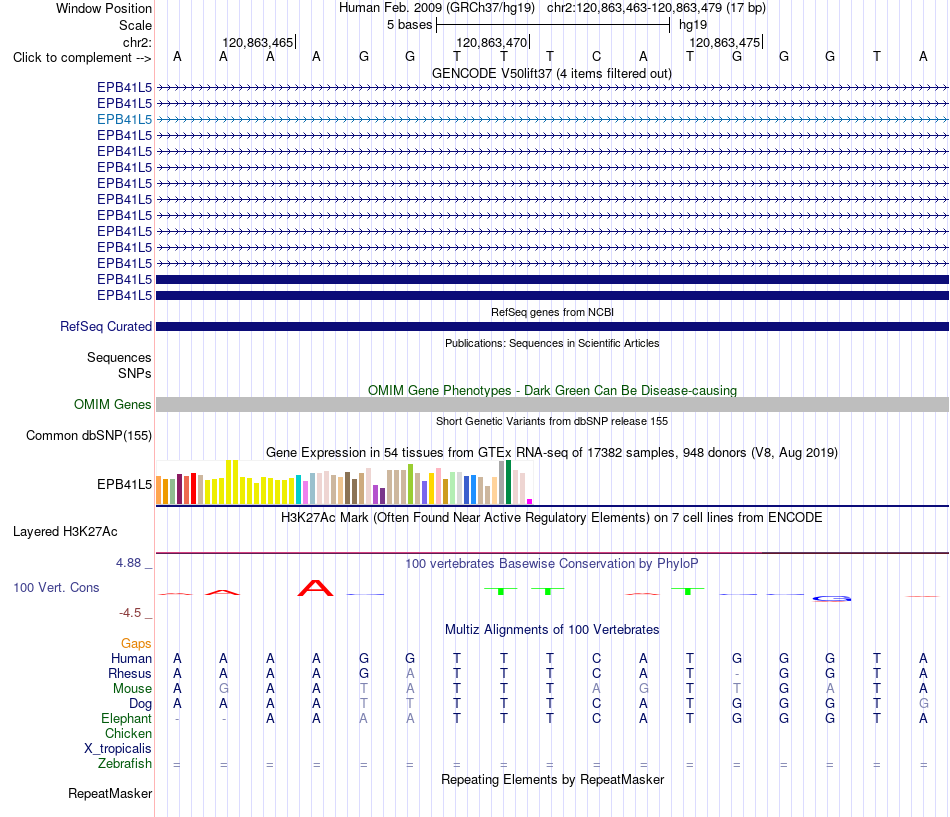950x817 pixels.
Task: Click the magenta bar ending the GTEx chart
Action: 530,502
